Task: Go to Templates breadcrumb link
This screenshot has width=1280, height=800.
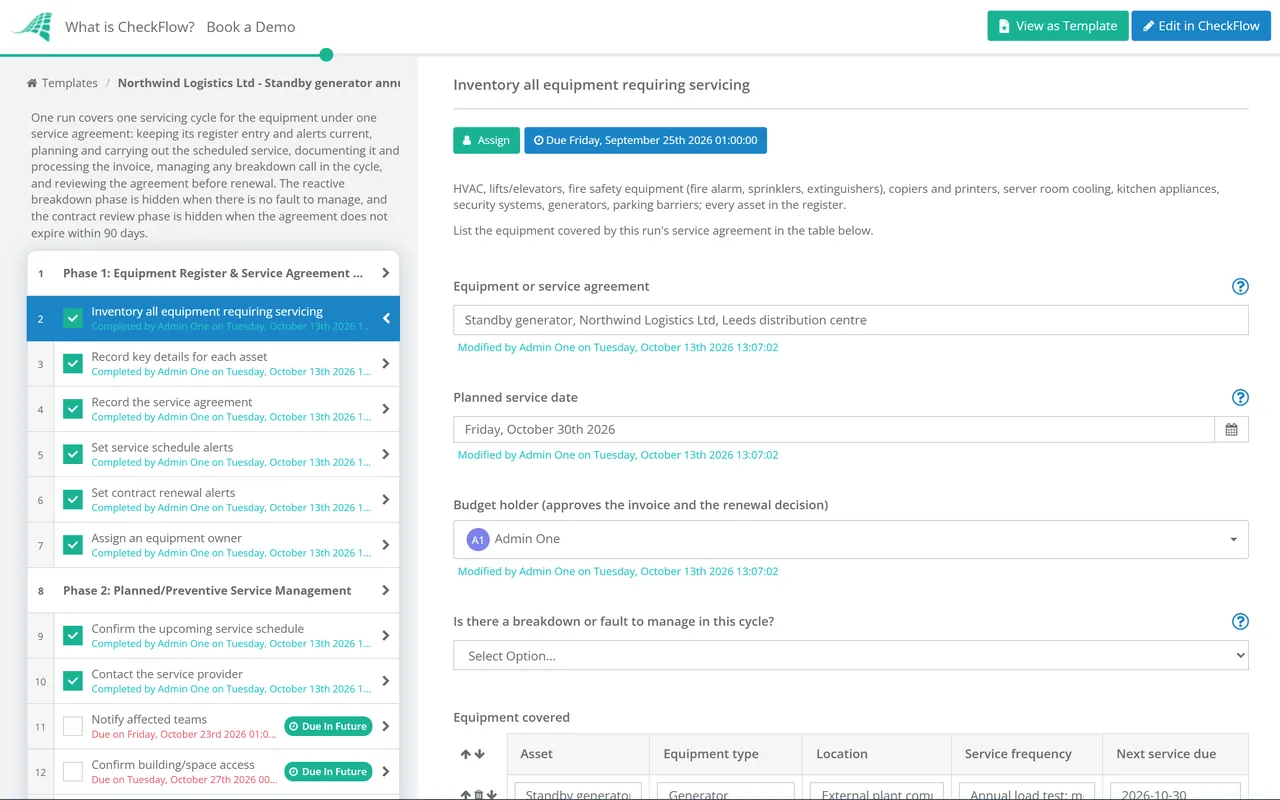Action: pyautogui.click(x=70, y=83)
